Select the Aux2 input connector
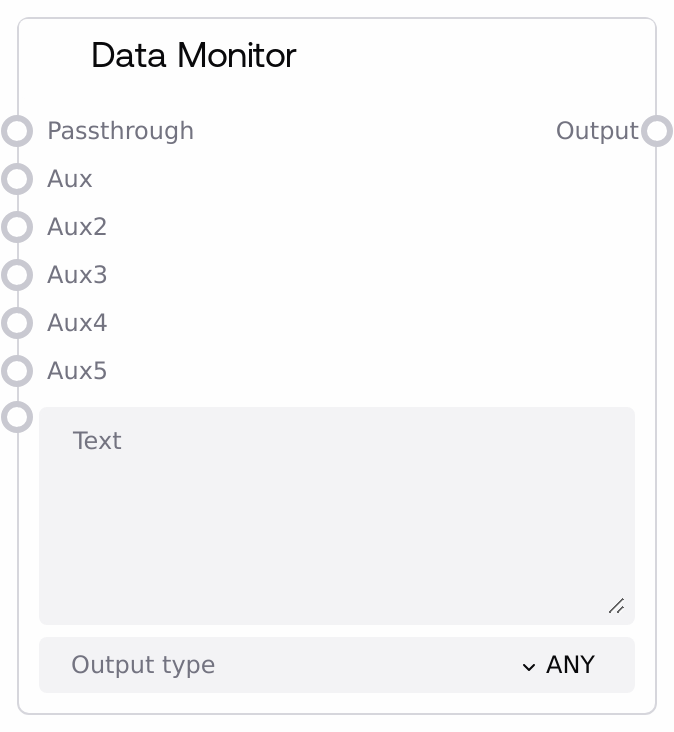The width and height of the screenshot is (674, 732). point(17,227)
